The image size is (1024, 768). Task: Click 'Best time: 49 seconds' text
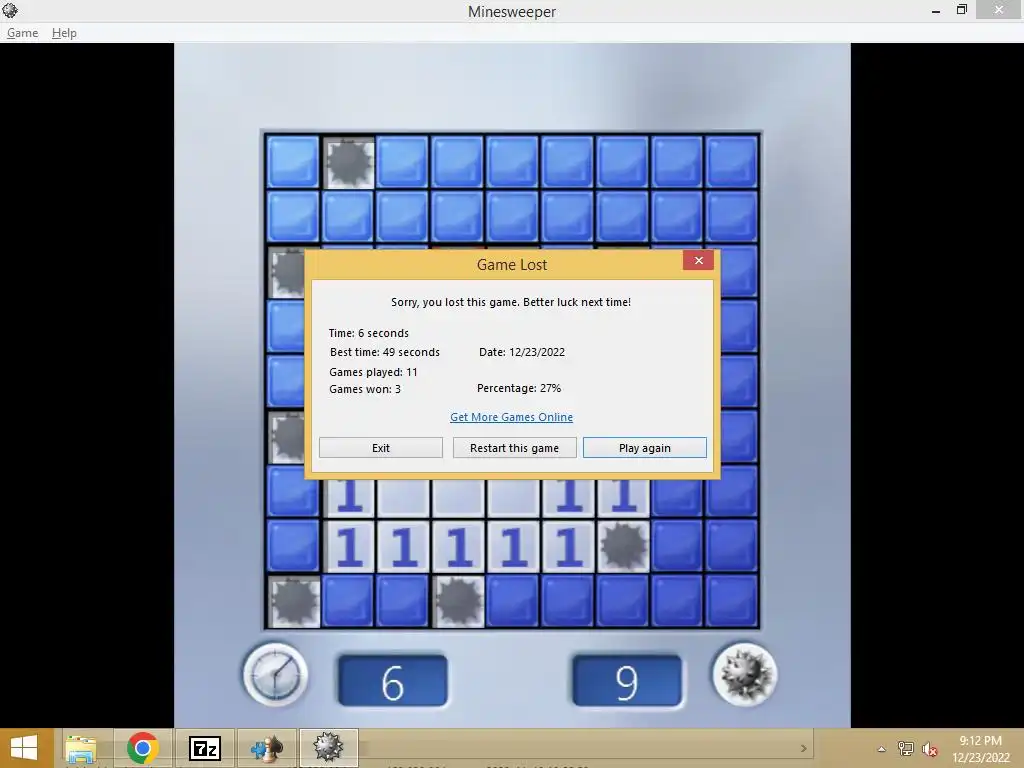point(385,352)
